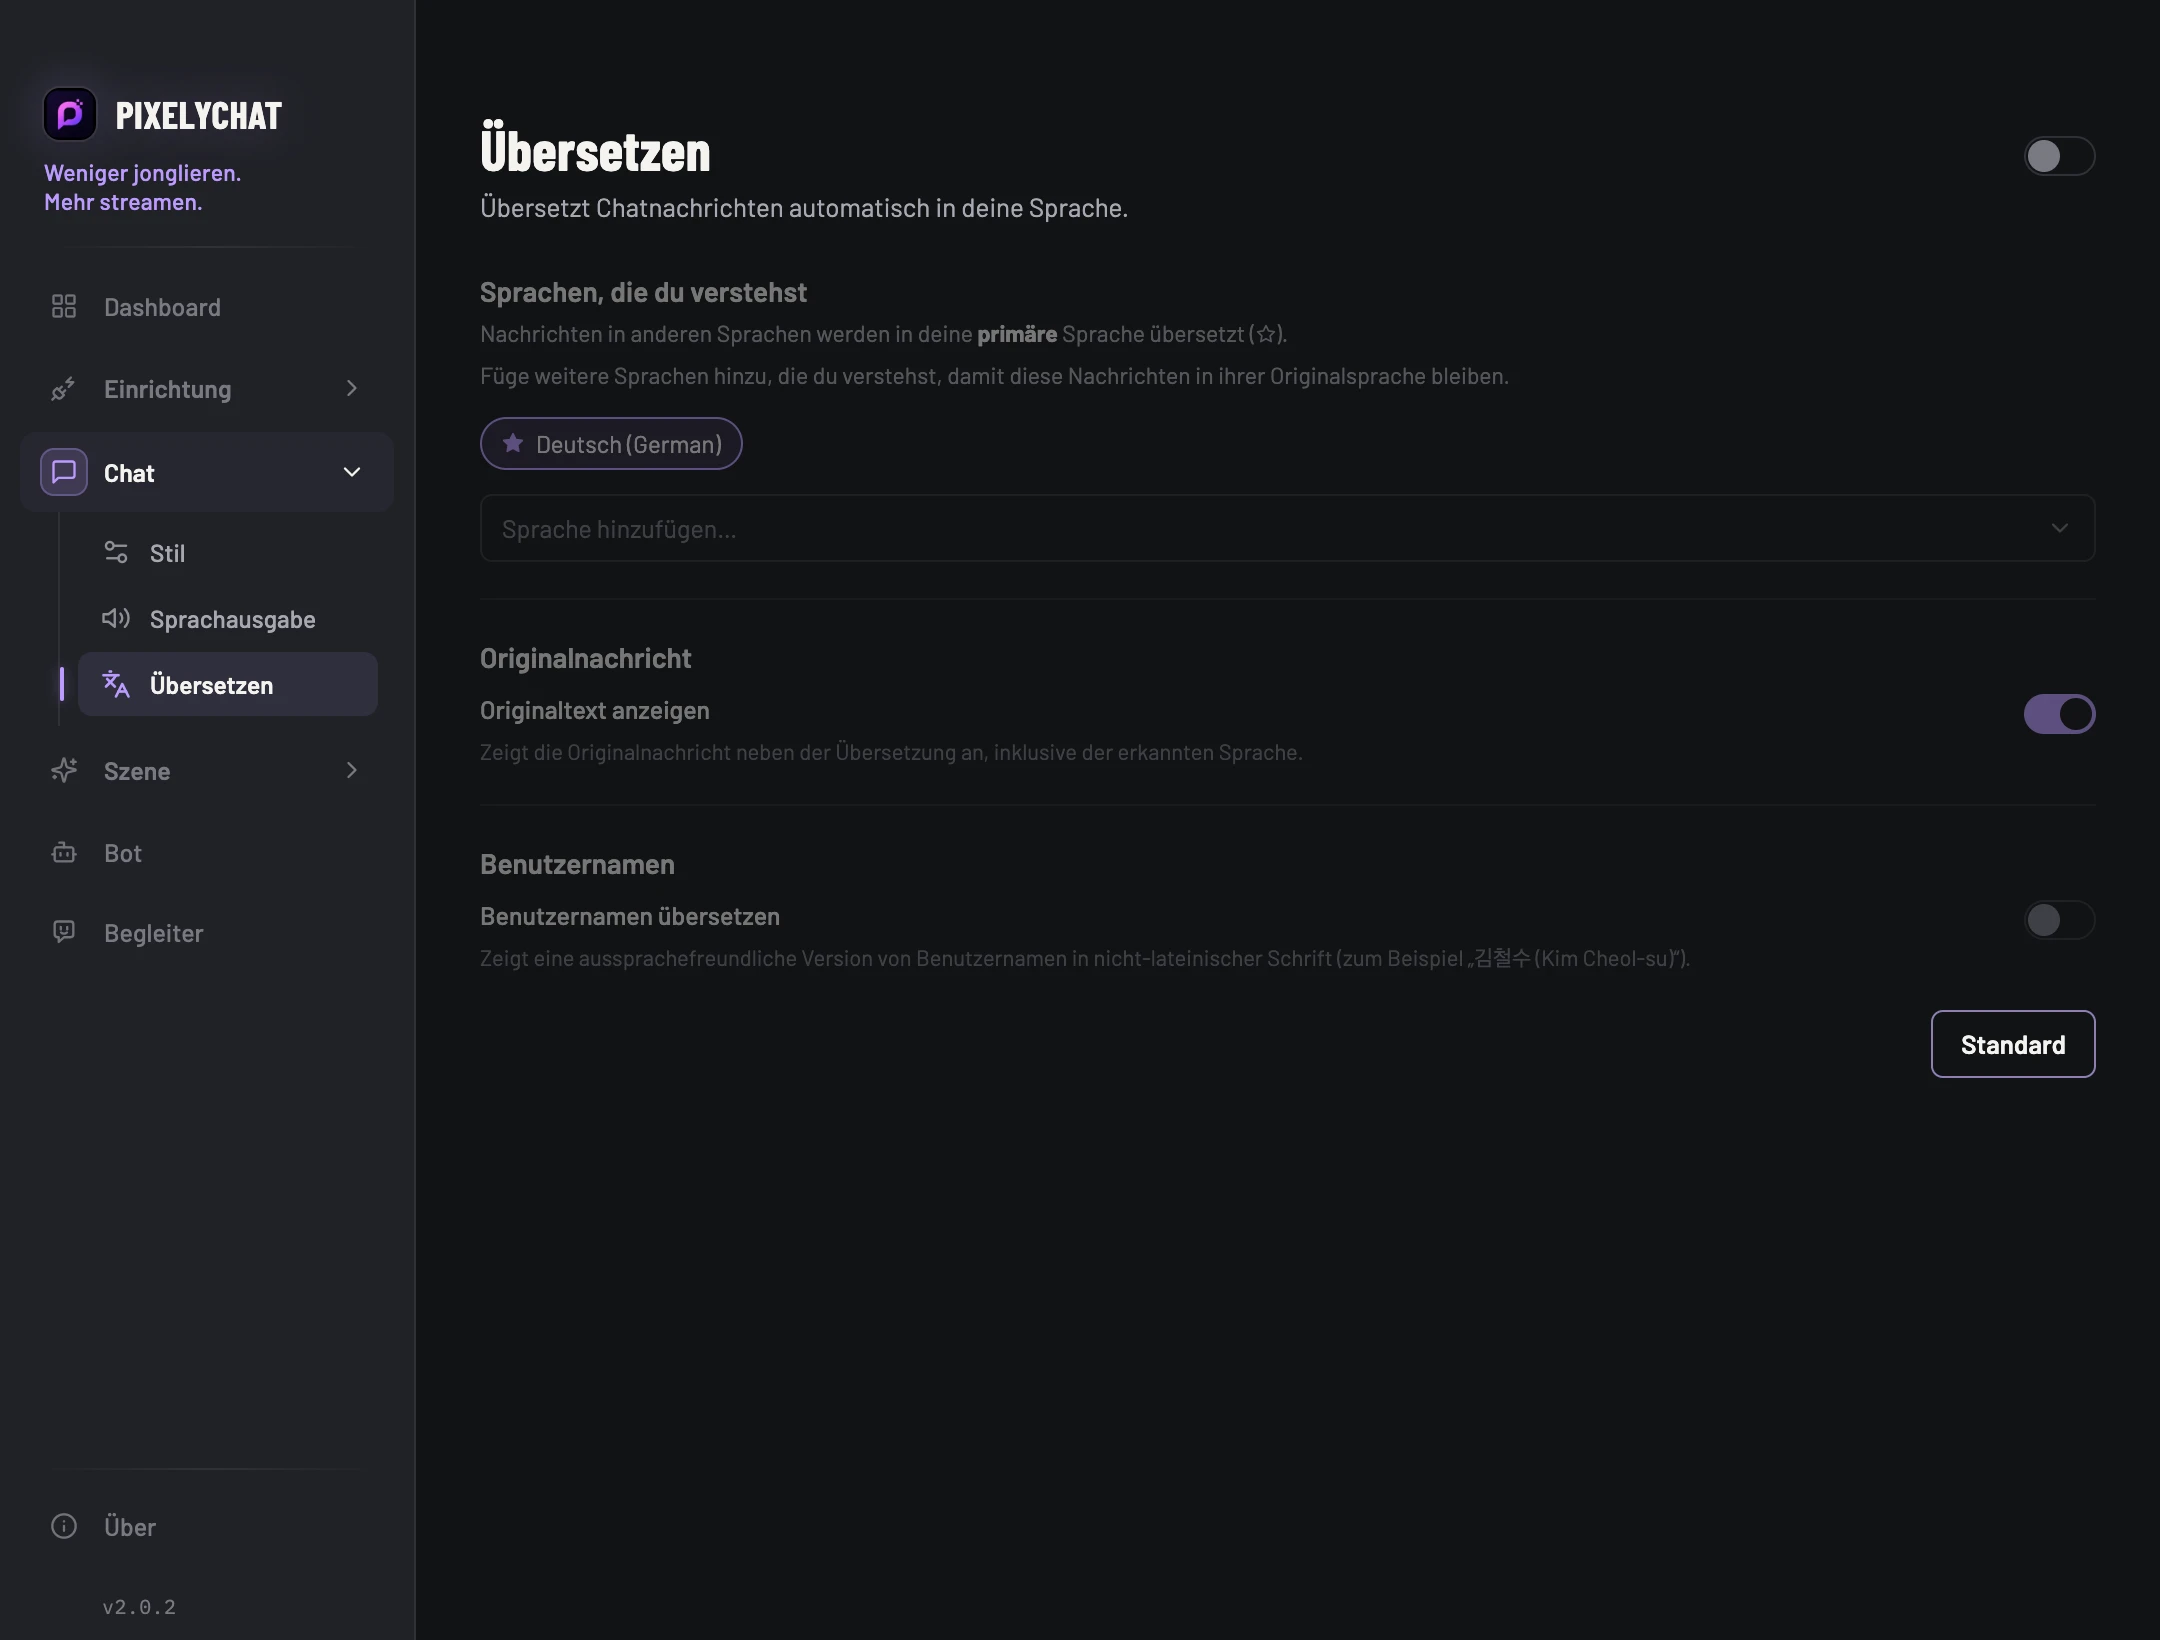Enable Benutzernamen übersetzen switch
Viewport: 2160px width, 1640px height.
(x=2059, y=920)
